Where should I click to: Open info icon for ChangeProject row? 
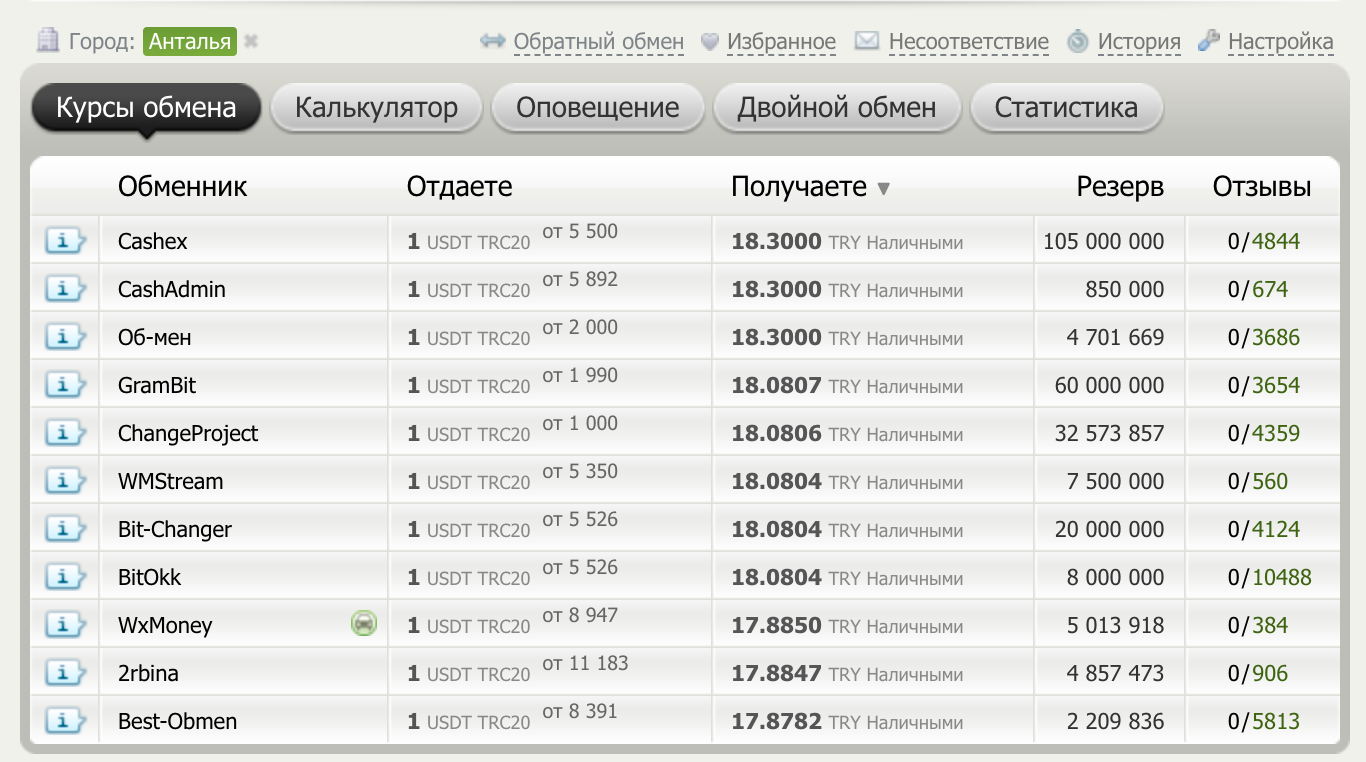coord(64,432)
